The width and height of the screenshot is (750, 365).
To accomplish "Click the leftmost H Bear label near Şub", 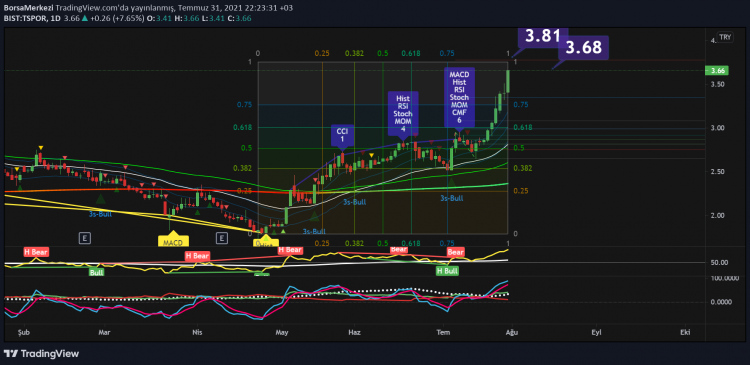I will (x=36, y=252).
